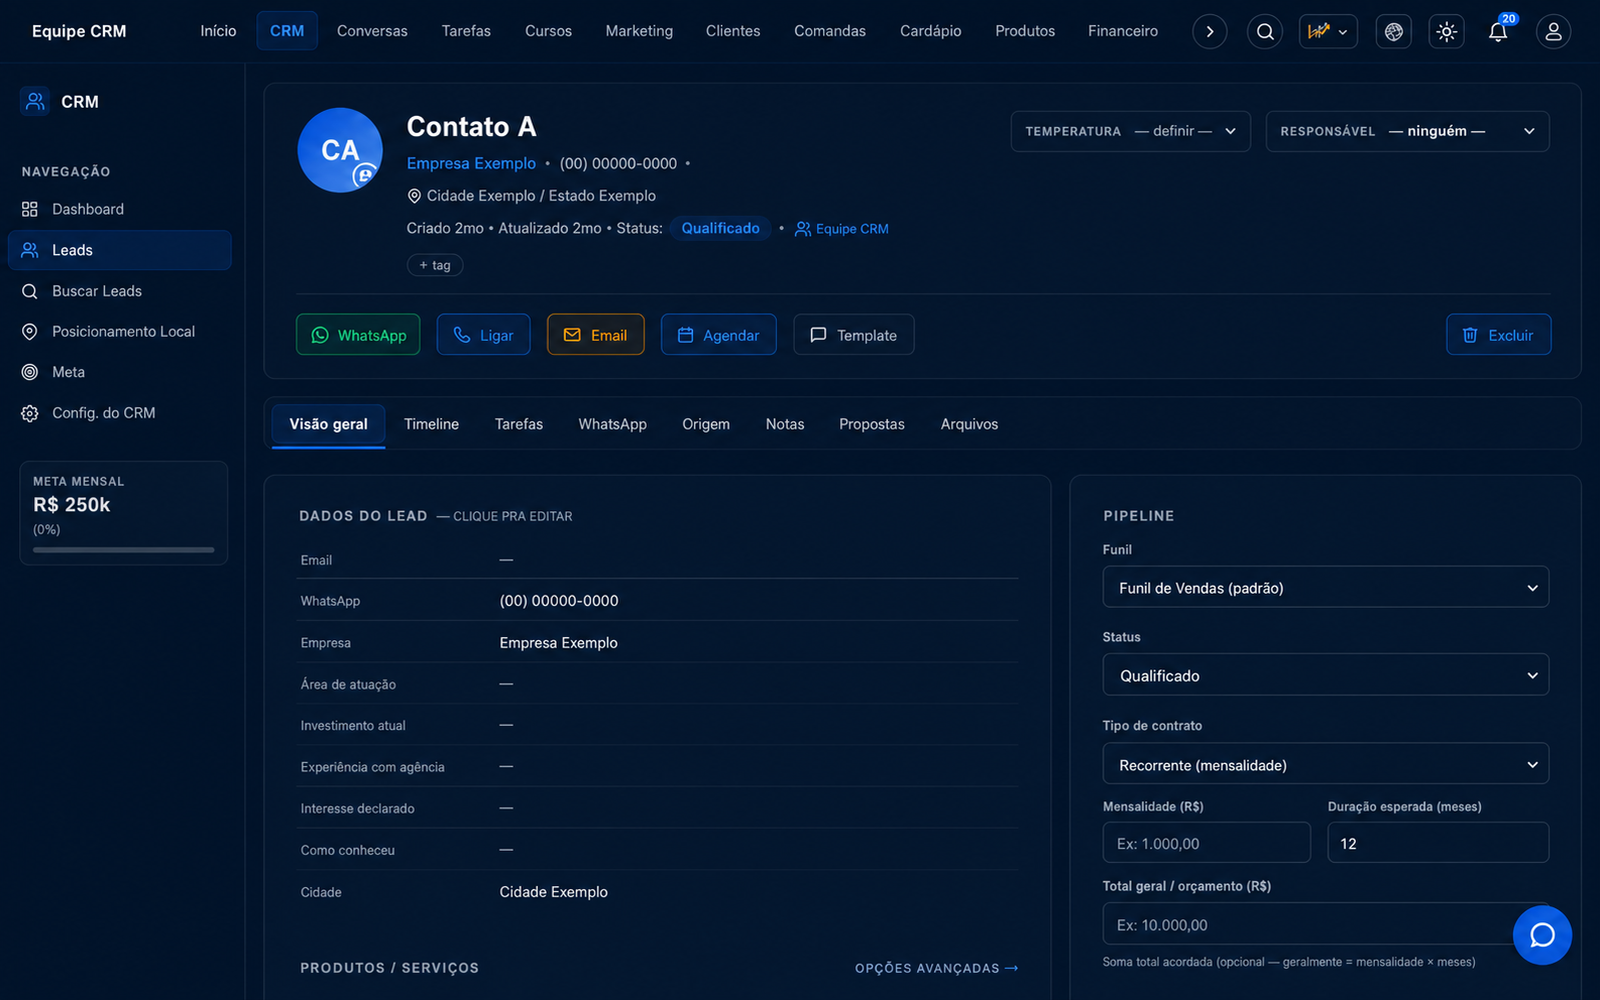This screenshot has width=1600, height=1000.
Task: Switch to Arquivos tab
Action: click(x=969, y=424)
